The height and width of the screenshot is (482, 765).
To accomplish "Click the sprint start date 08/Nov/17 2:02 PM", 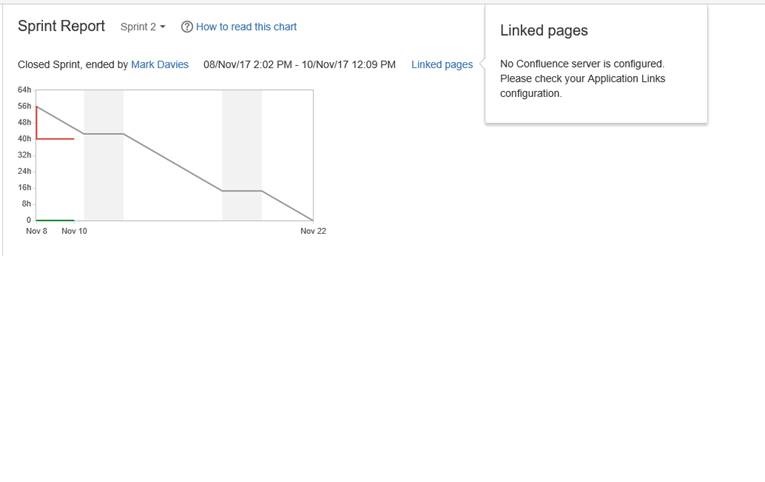I will (x=247, y=64).
